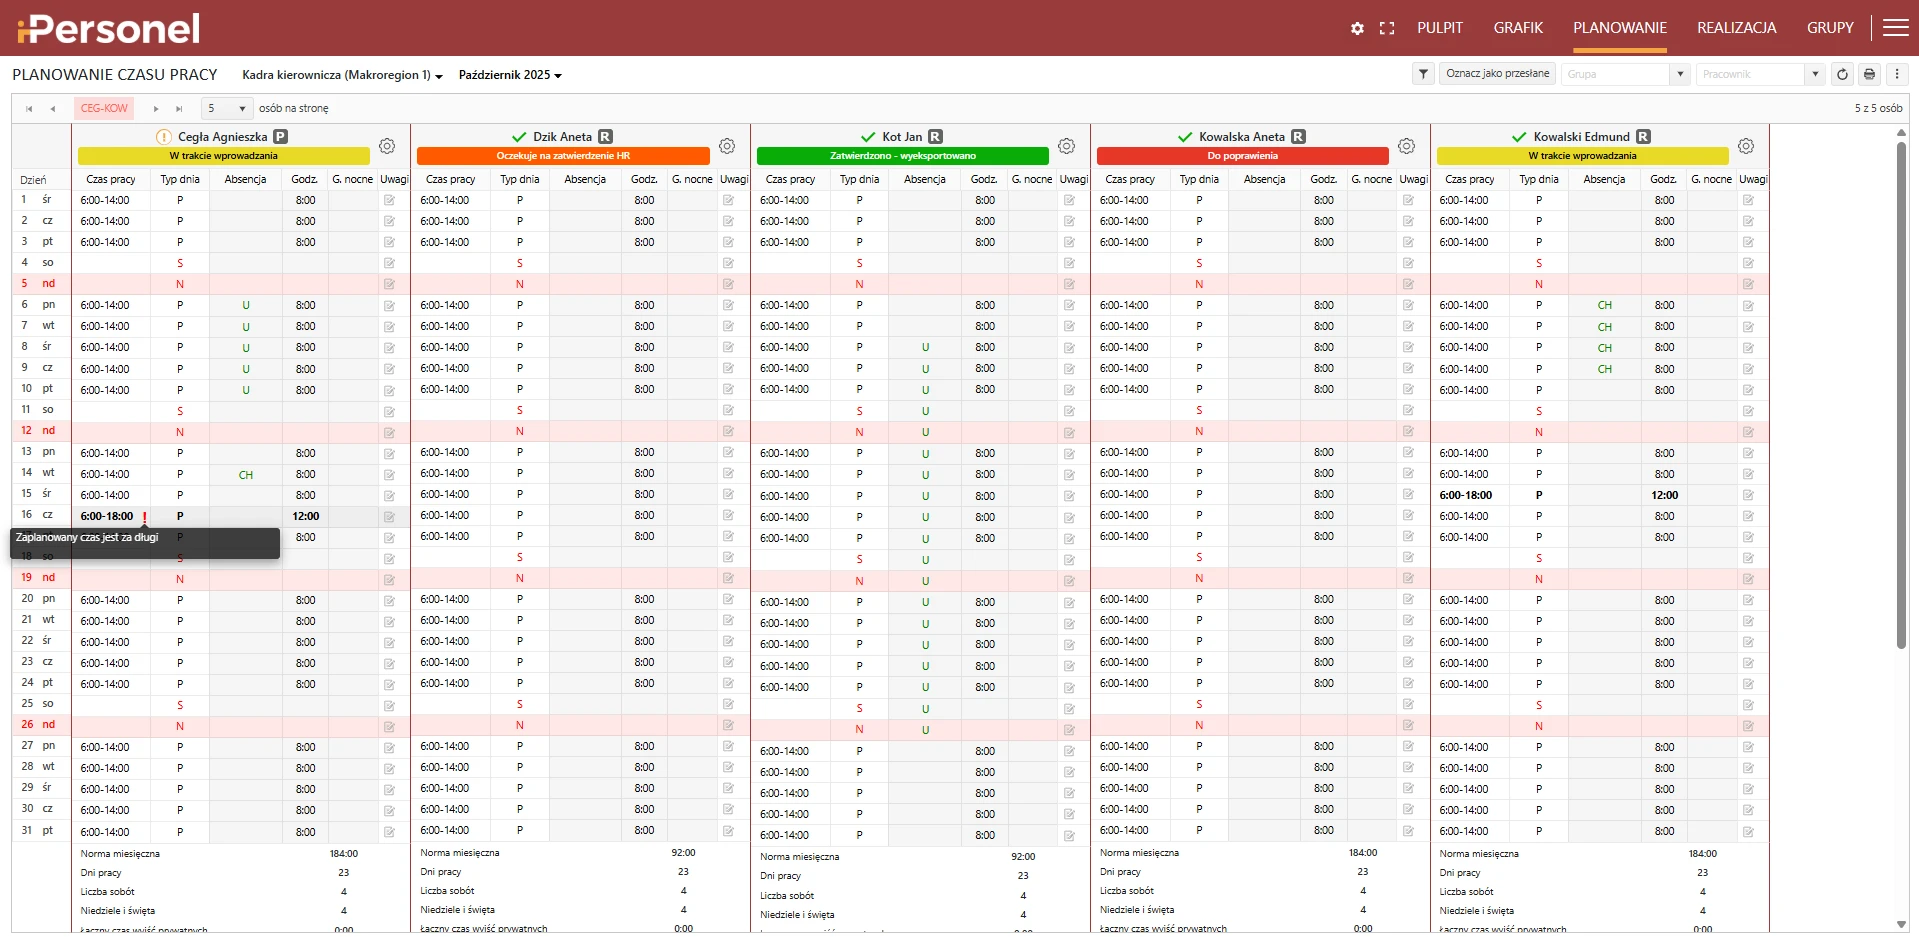Refresh the planning table
This screenshot has width=1919, height=937.
1842,74
